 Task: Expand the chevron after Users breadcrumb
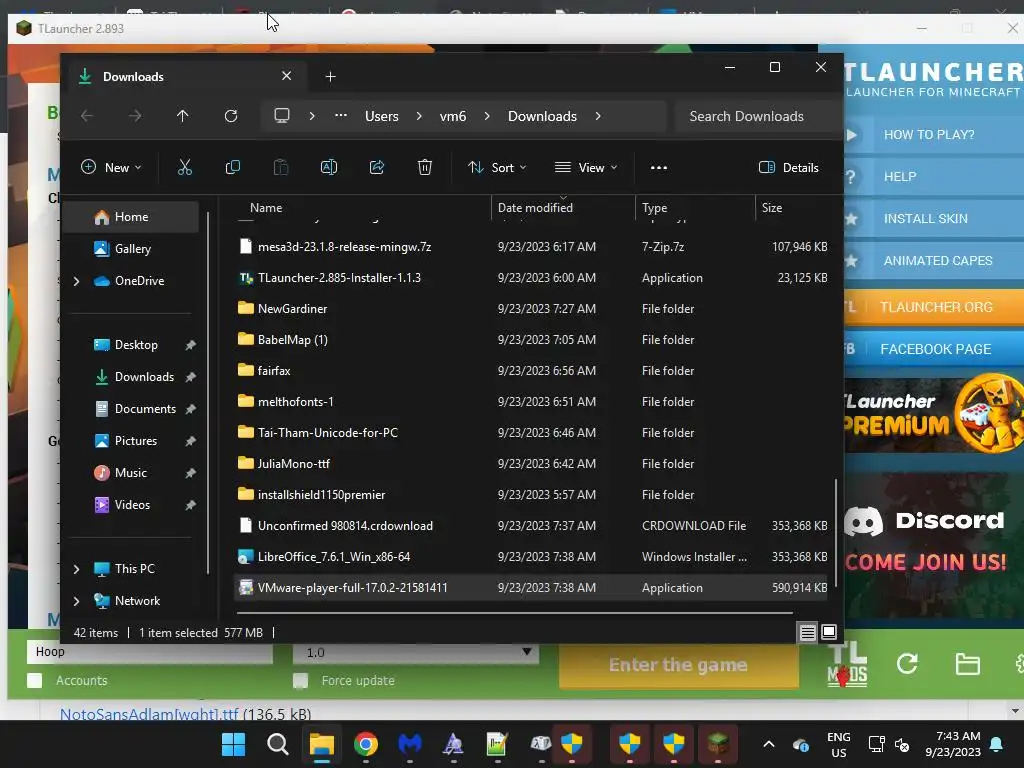(x=419, y=116)
